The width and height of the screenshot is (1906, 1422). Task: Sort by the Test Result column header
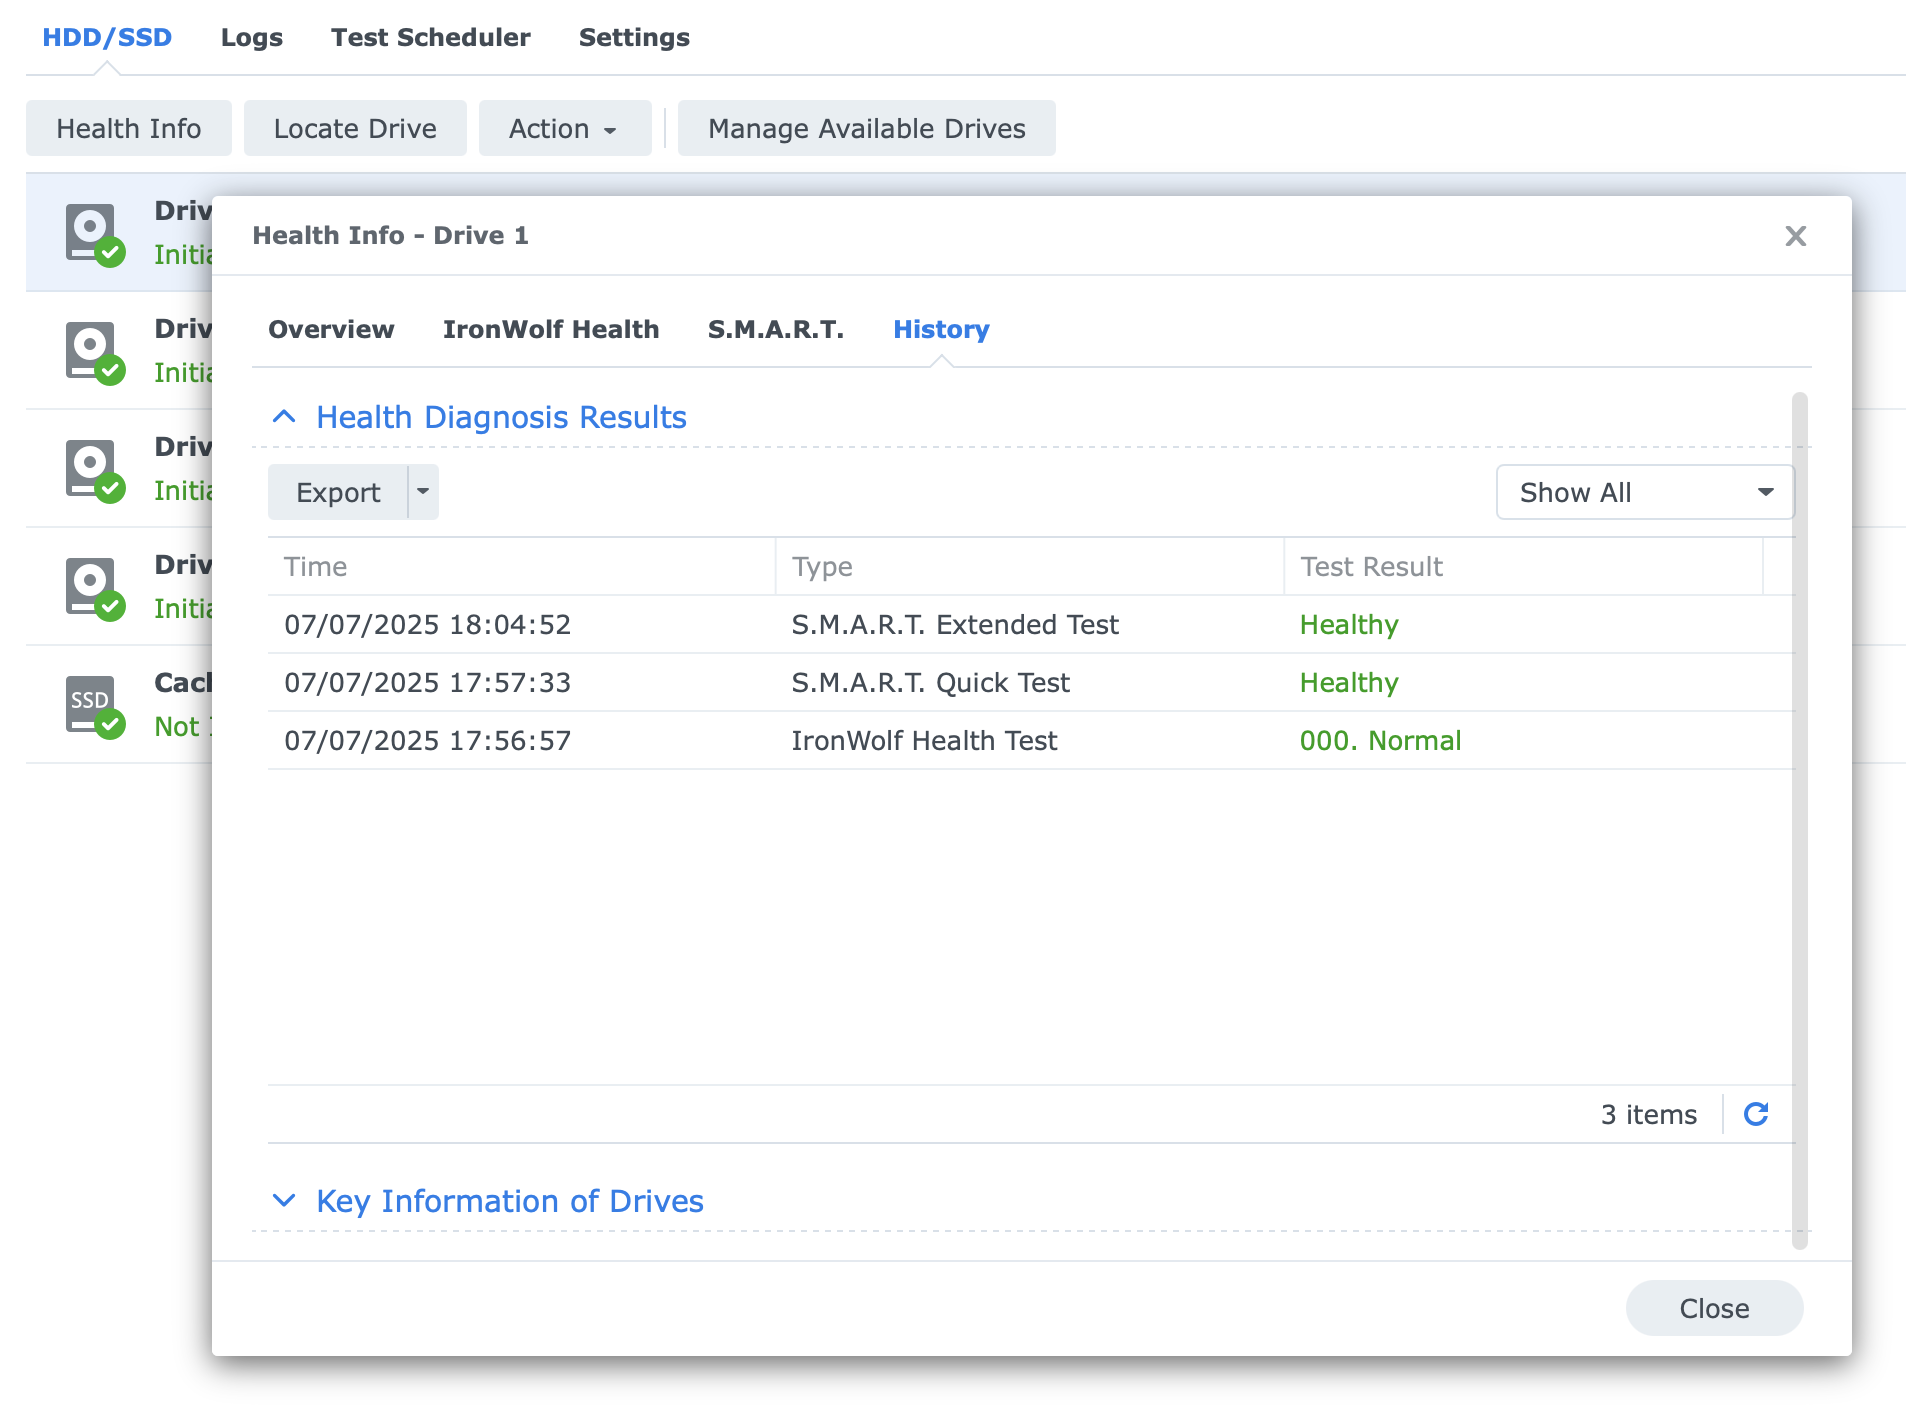tap(1524, 566)
